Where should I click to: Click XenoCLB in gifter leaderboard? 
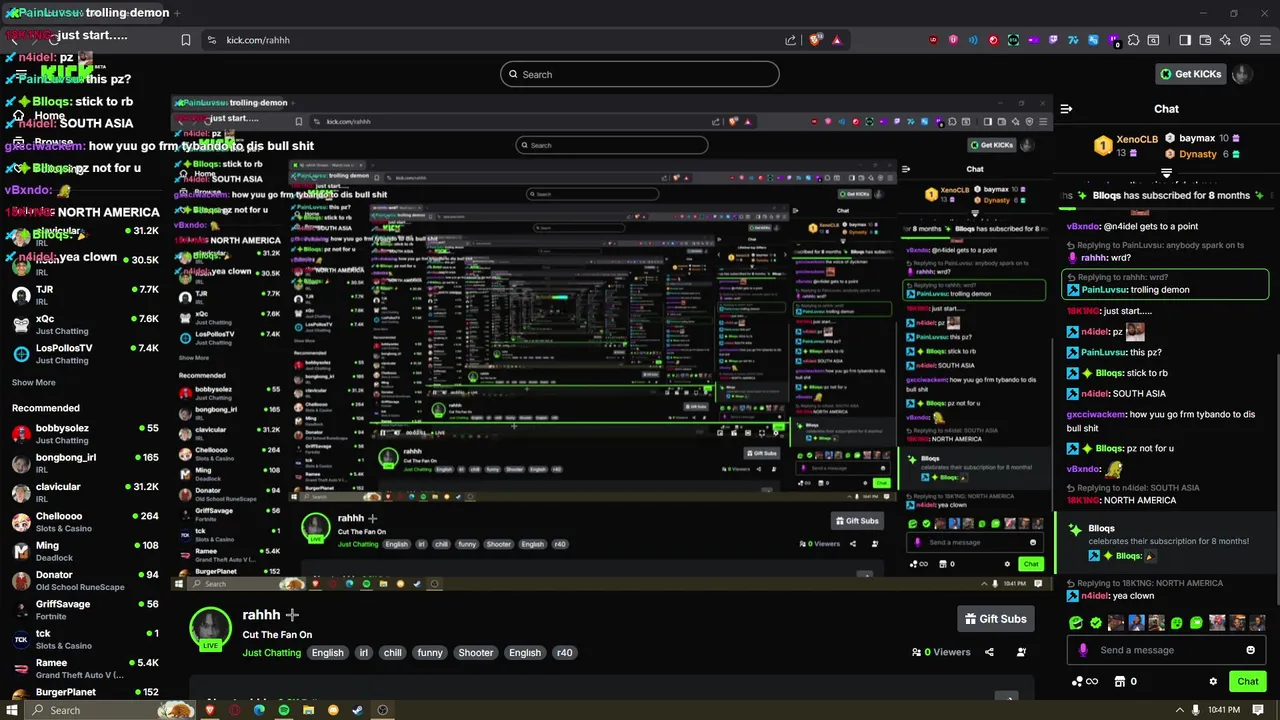[x=1138, y=139]
